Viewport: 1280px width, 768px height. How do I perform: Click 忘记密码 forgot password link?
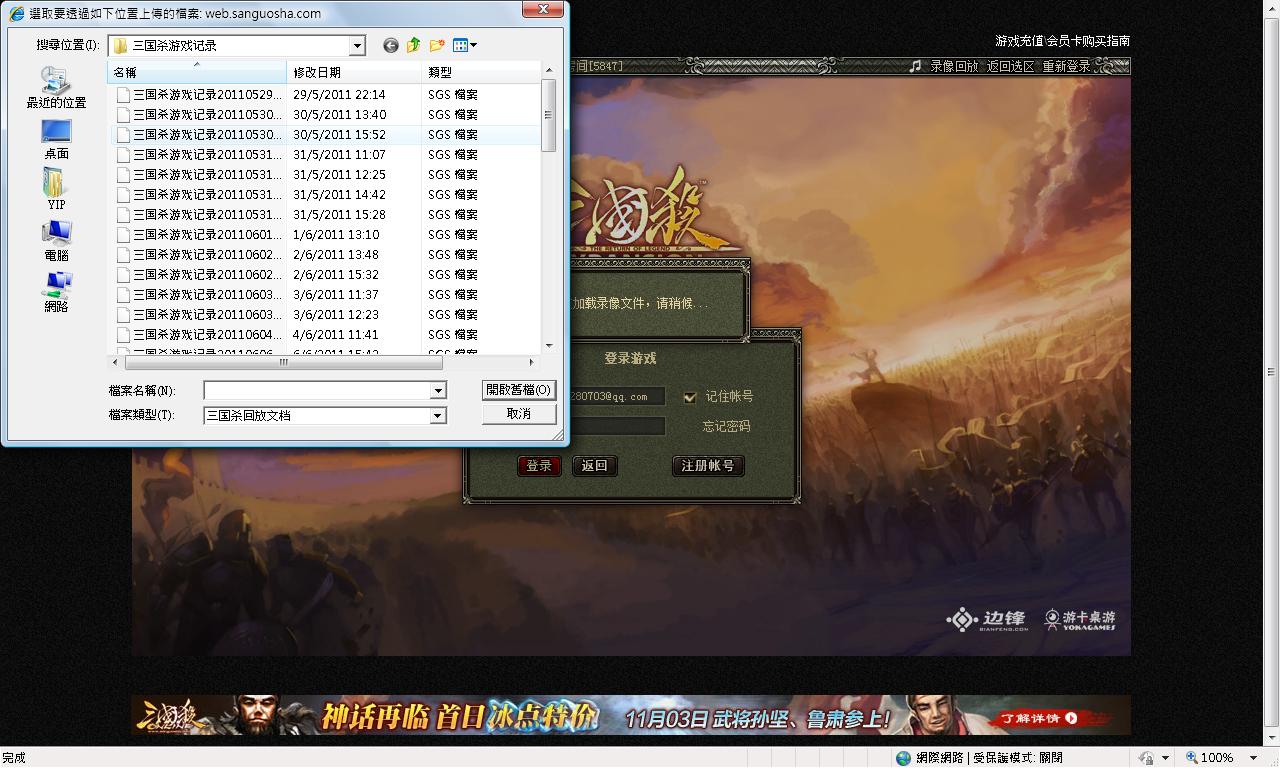[x=726, y=426]
